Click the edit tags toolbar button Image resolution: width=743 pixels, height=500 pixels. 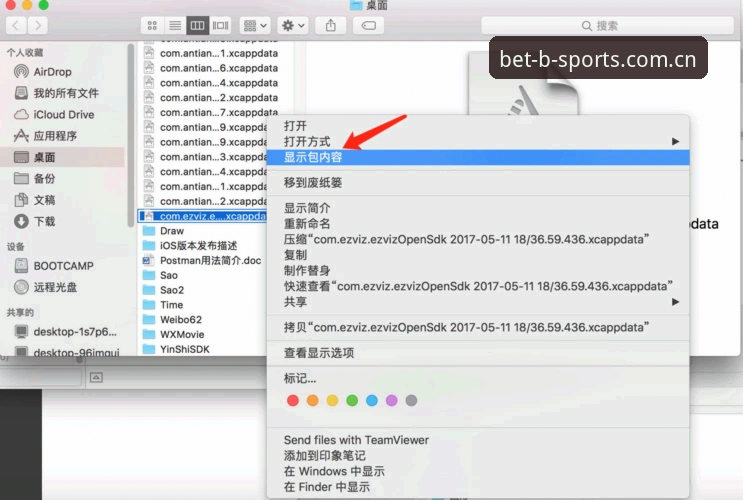tap(369, 26)
